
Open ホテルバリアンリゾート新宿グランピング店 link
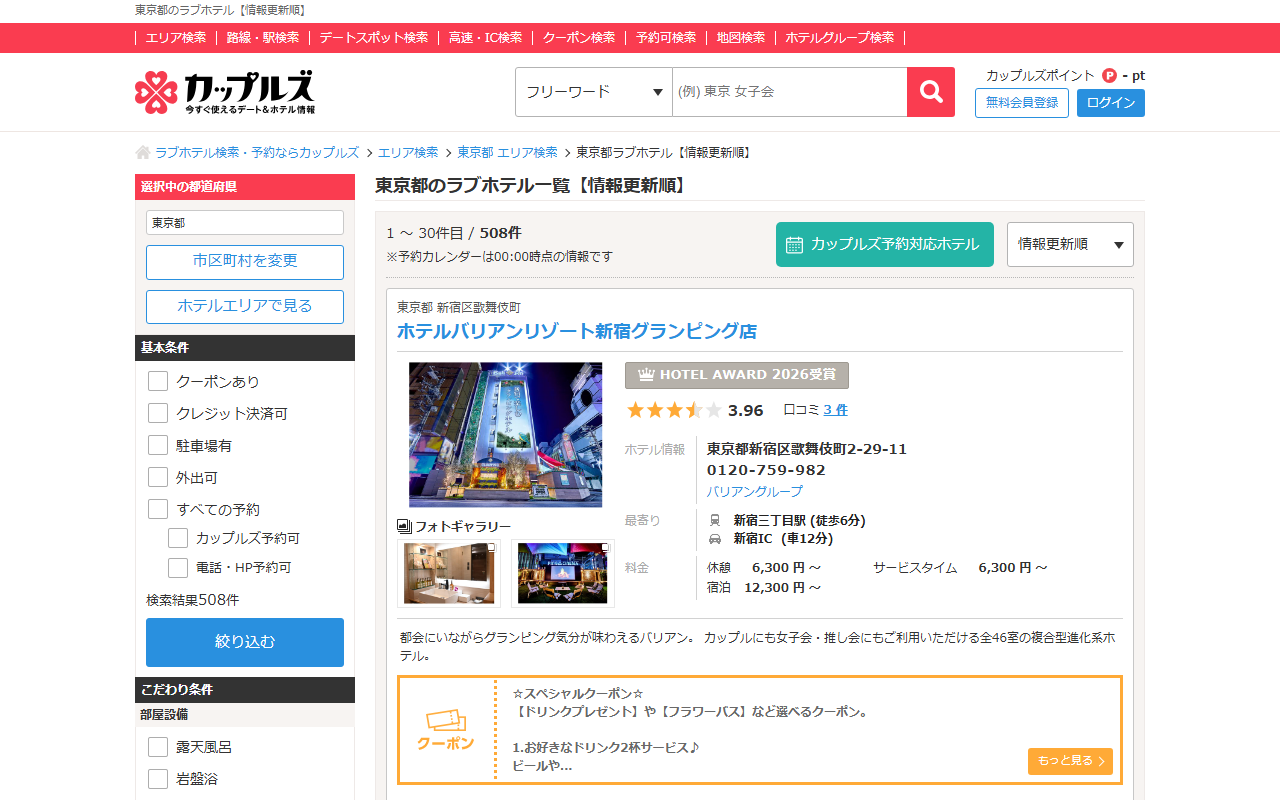(x=577, y=331)
